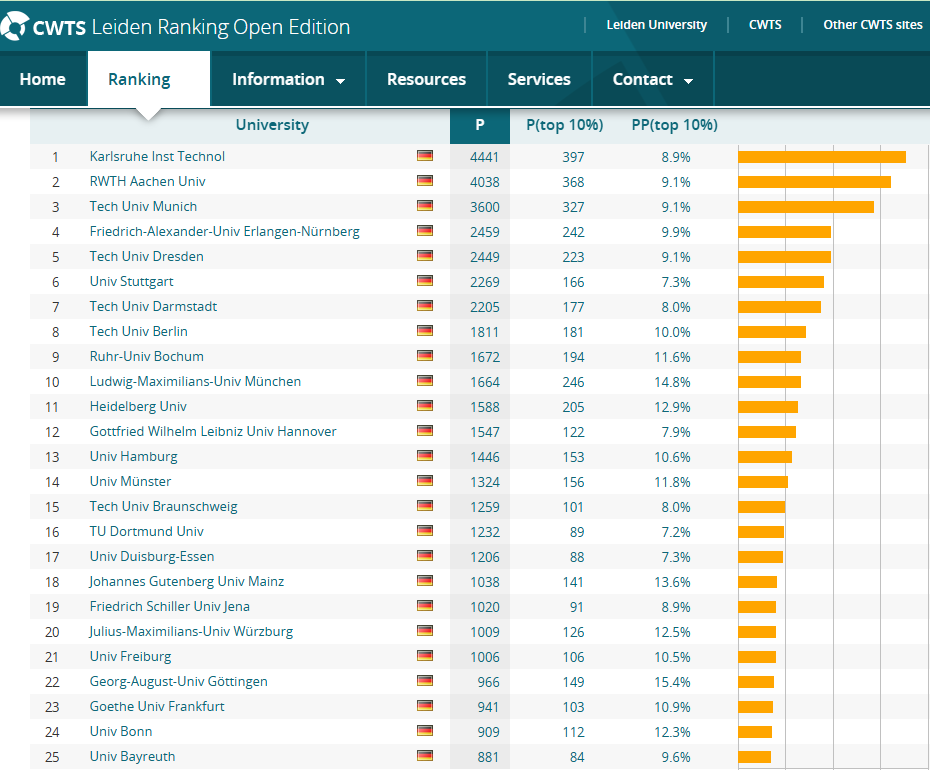Click the orange bar for Karlsruhe Inst Technol

821,156
